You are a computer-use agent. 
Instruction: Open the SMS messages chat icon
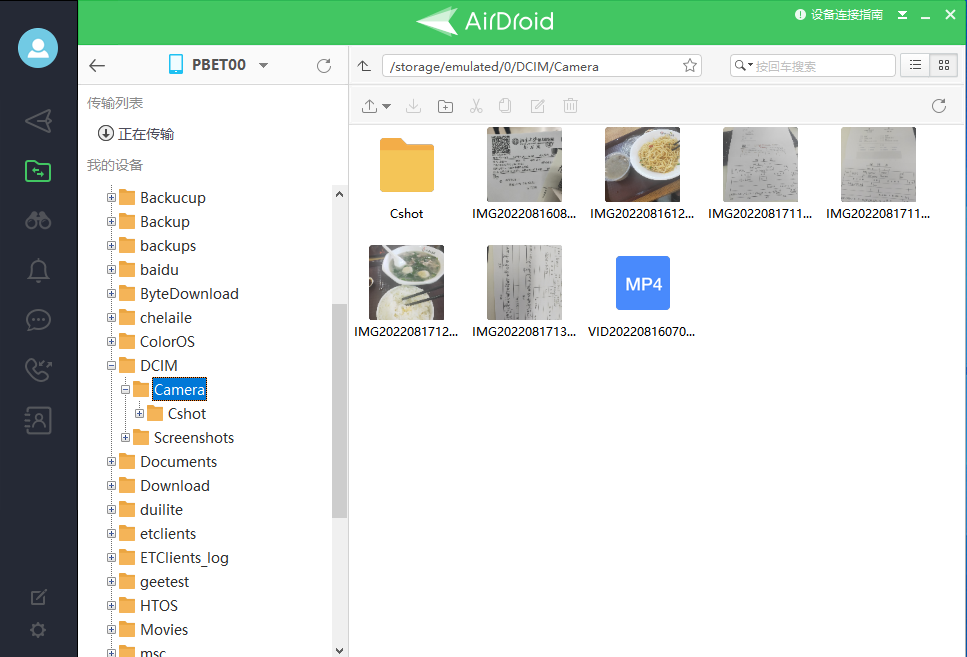click(38, 320)
